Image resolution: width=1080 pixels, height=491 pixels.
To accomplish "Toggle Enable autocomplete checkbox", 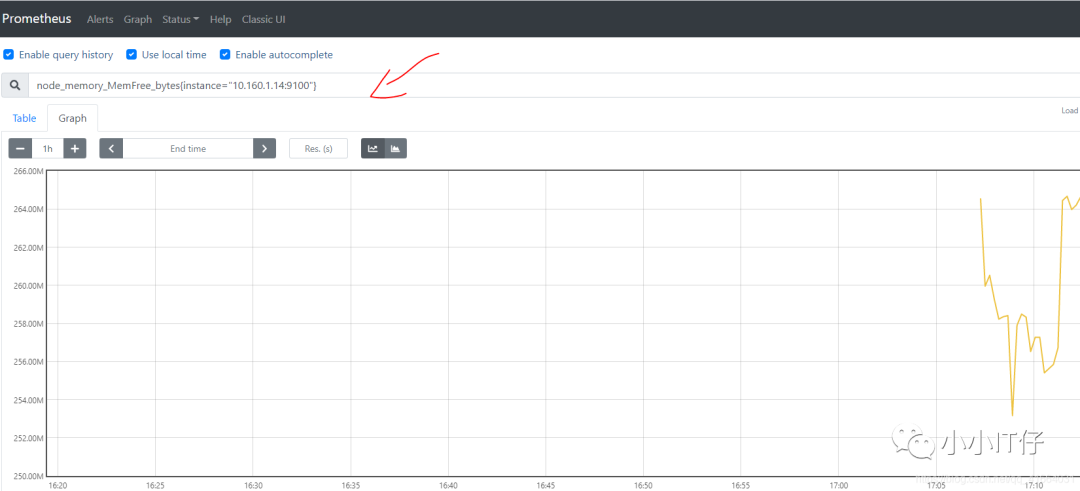I will [225, 54].
